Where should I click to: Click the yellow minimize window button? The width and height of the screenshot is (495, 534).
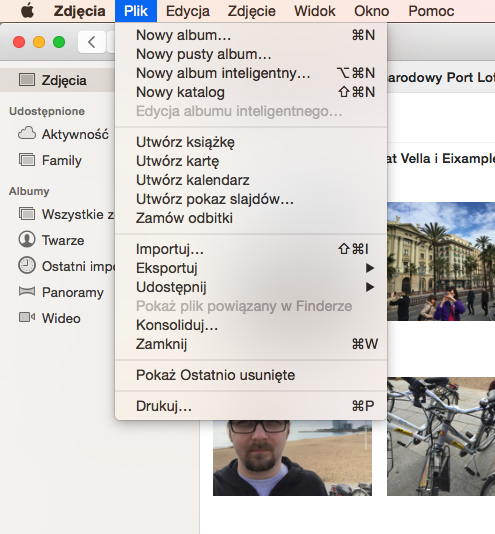point(39,42)
